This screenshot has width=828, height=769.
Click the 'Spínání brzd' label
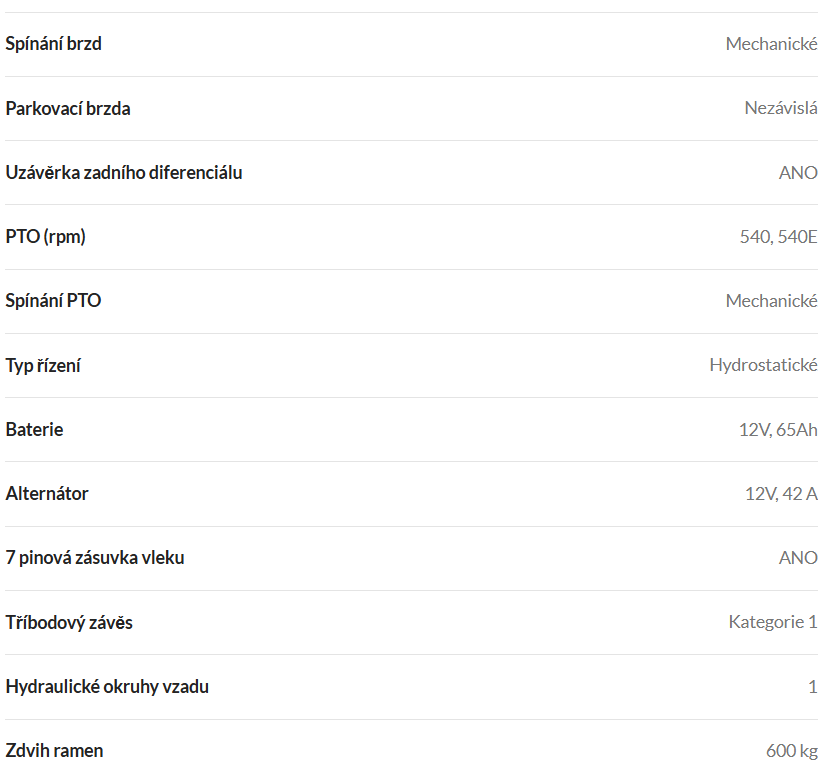(x=53, y=44)
